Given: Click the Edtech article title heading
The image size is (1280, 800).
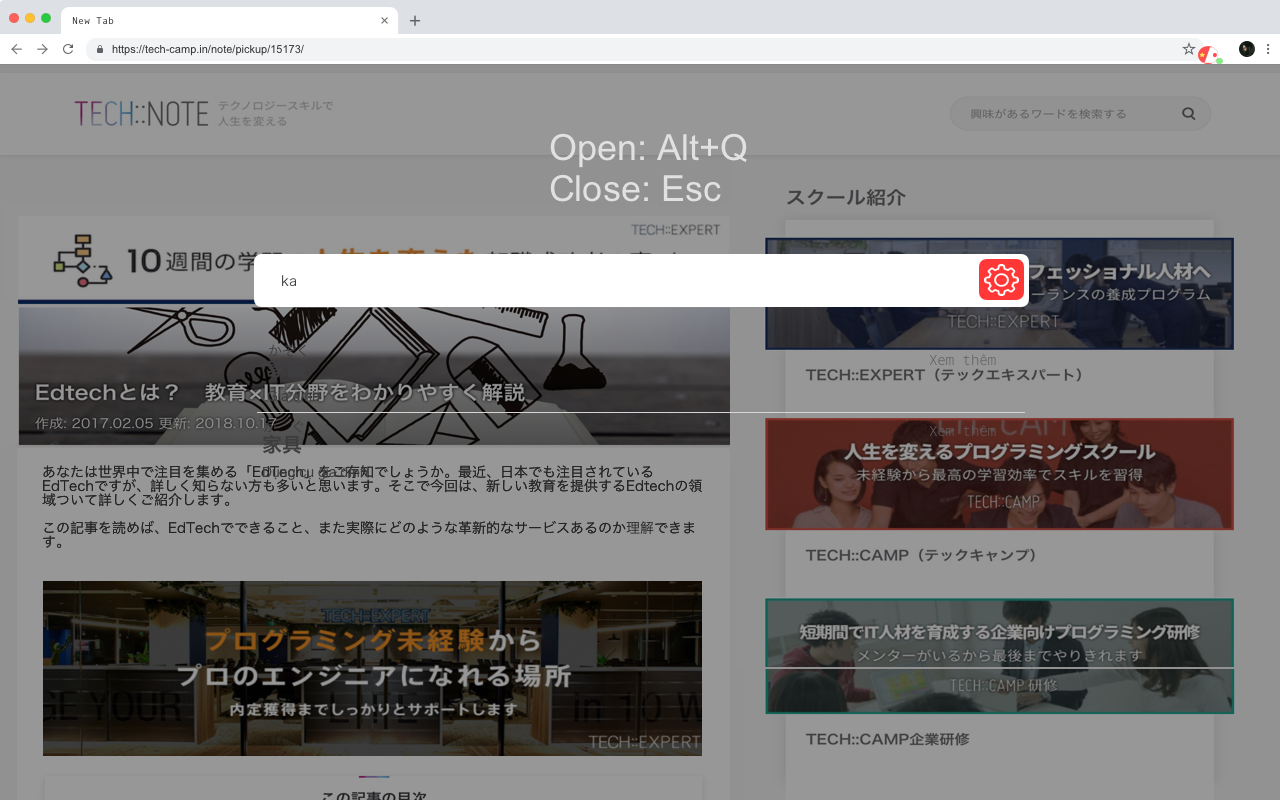Looking at the screenshot, I should 280,393.
